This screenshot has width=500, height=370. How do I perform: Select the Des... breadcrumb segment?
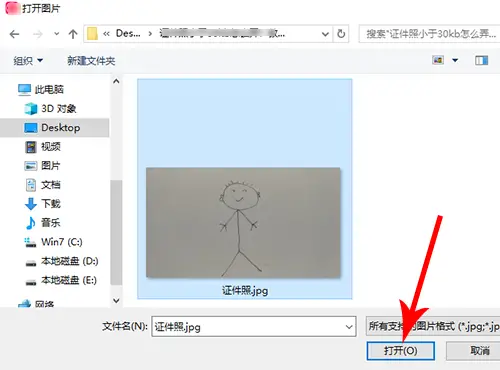point(128,33)
